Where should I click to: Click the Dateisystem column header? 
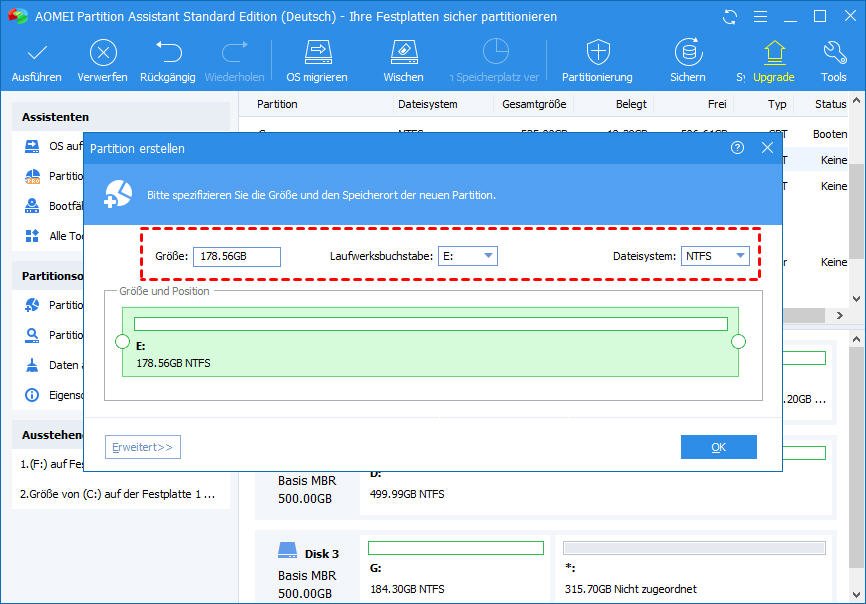(427, 104)
